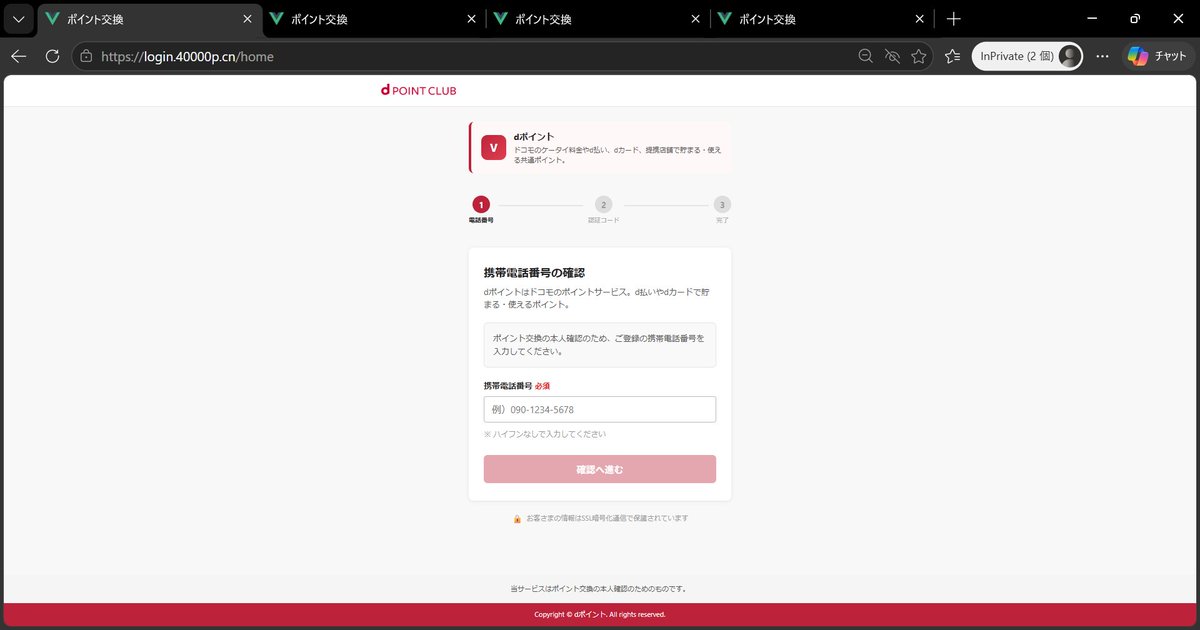Viewport: 1200px width, 630px height.
Task: Switch to the third ポイント交換 tab
Action: [598, 19]
